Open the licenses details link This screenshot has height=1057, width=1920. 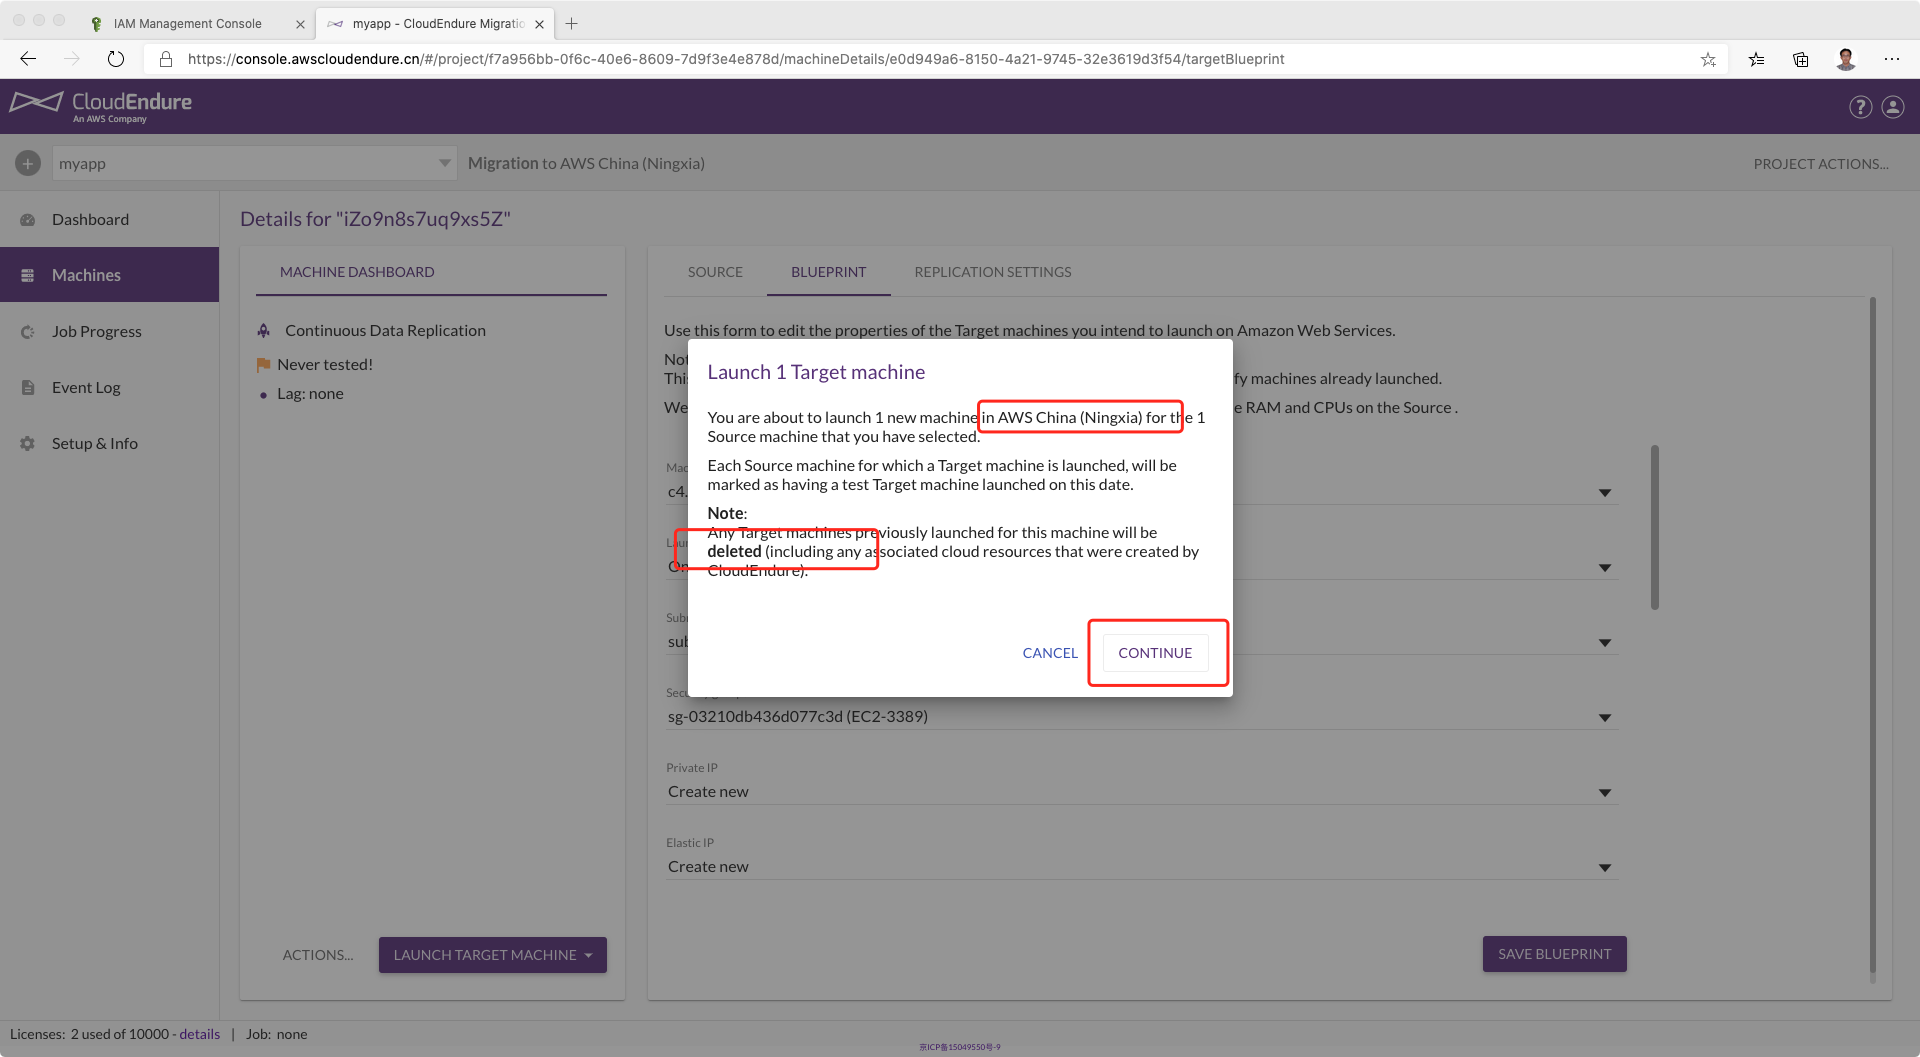[x=199, y=1034]
